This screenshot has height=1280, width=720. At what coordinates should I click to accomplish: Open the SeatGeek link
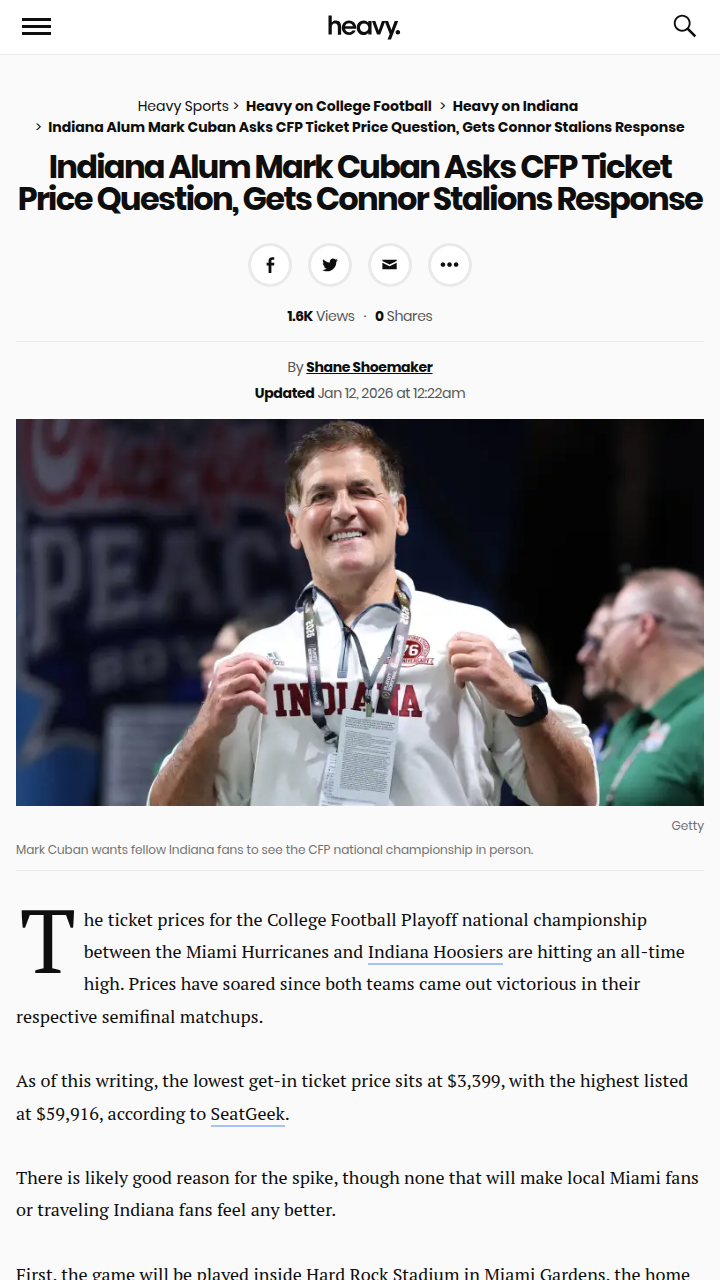pos(248,1113)
